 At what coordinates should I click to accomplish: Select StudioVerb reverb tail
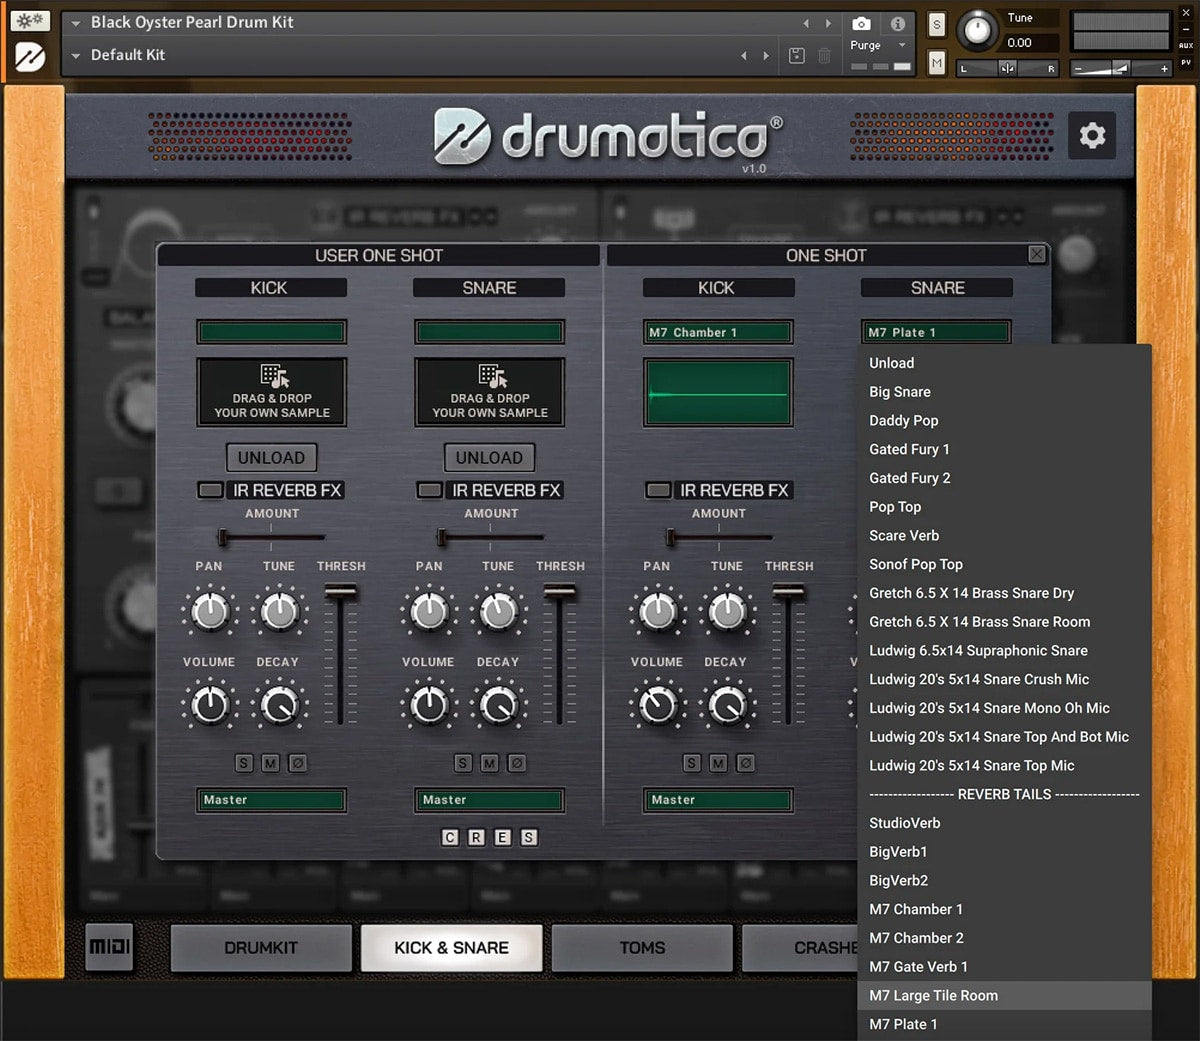pyautogui.click(x=1005, y=823)
